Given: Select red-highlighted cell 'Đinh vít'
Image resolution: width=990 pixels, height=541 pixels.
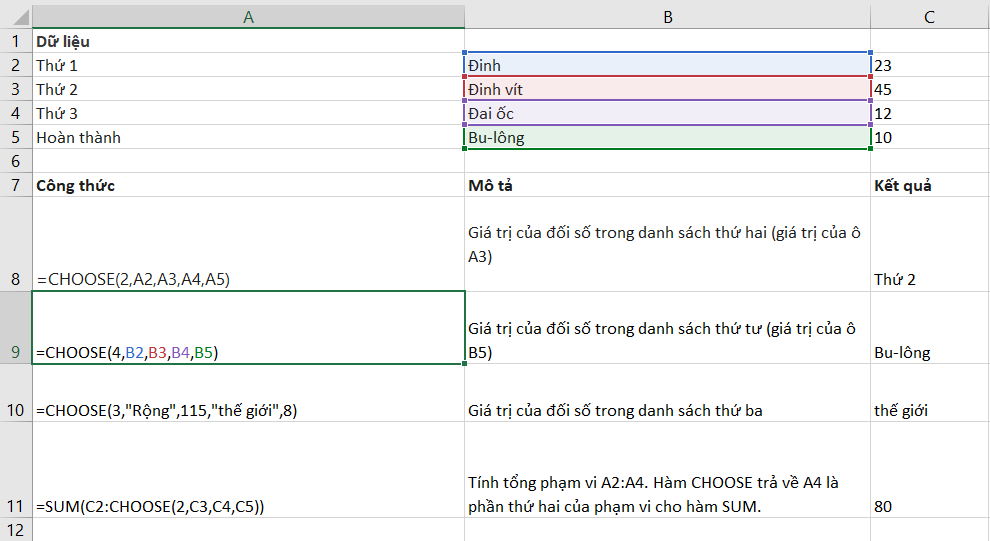Looking at the screenshot, I should (667, 89).
